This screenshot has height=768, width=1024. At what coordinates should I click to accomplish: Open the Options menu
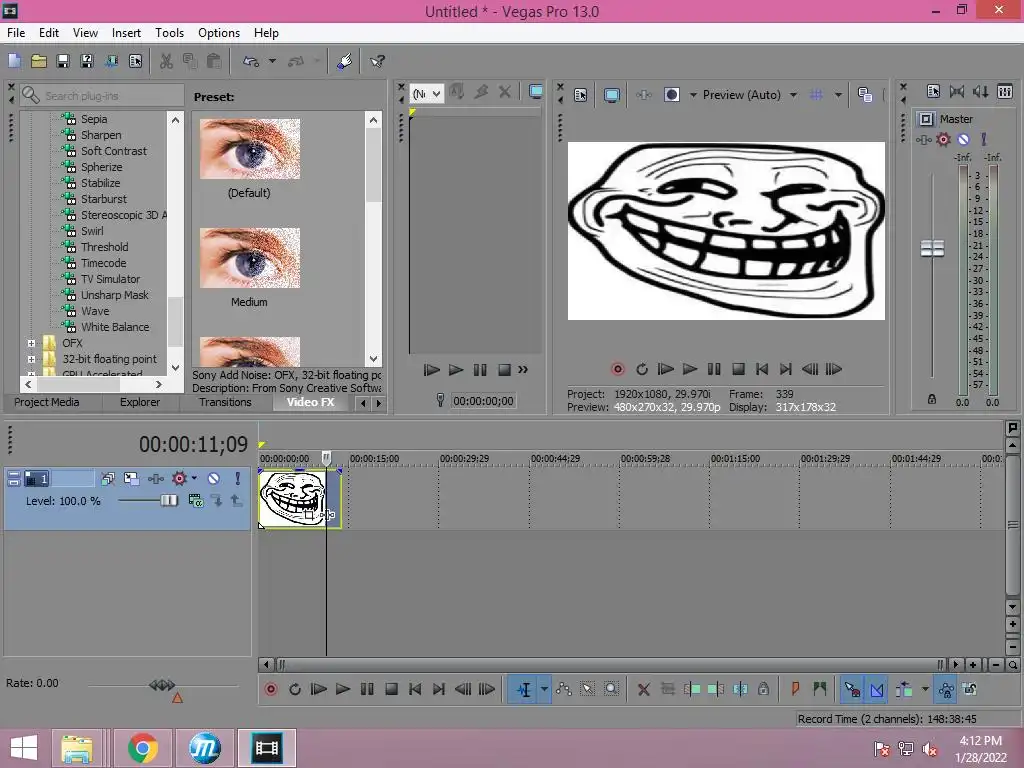219,33
